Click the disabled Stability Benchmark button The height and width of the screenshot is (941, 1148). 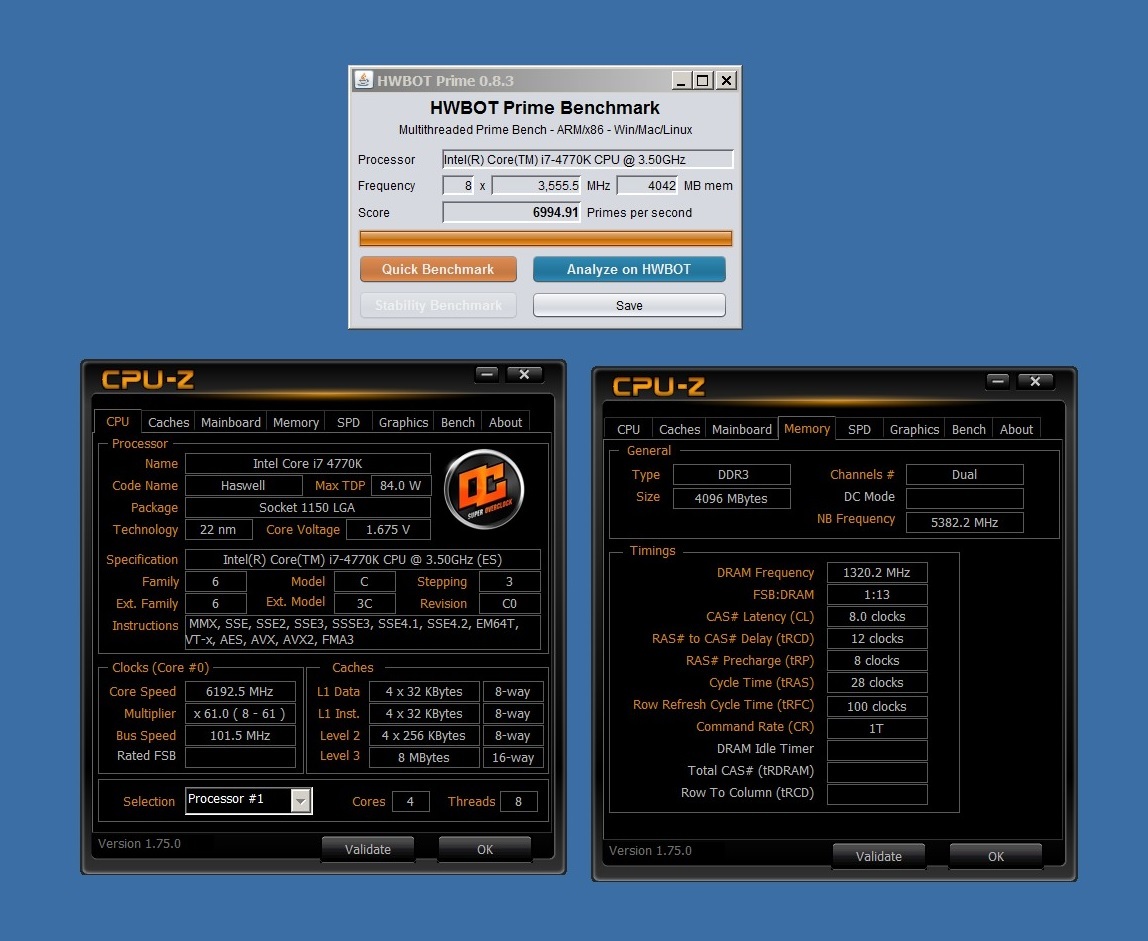pyautogui.click(x=438, y=305)
